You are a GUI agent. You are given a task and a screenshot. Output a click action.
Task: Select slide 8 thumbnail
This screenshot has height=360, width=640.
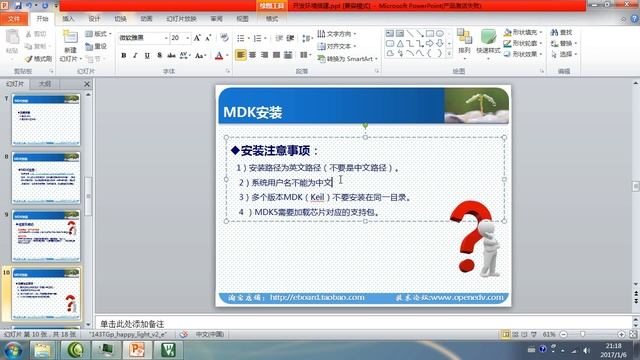(x=46, y=178)
